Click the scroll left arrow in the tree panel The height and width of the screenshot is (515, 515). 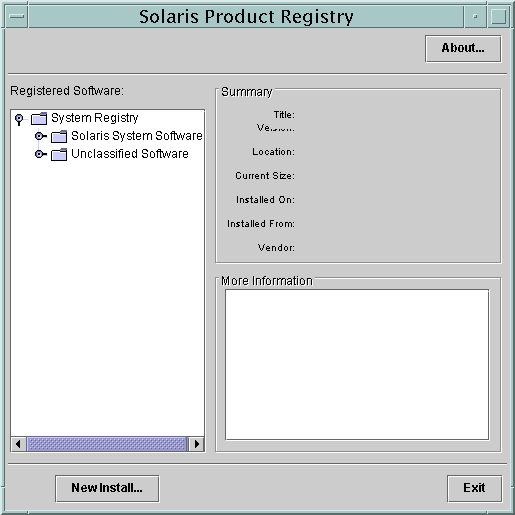19,444
